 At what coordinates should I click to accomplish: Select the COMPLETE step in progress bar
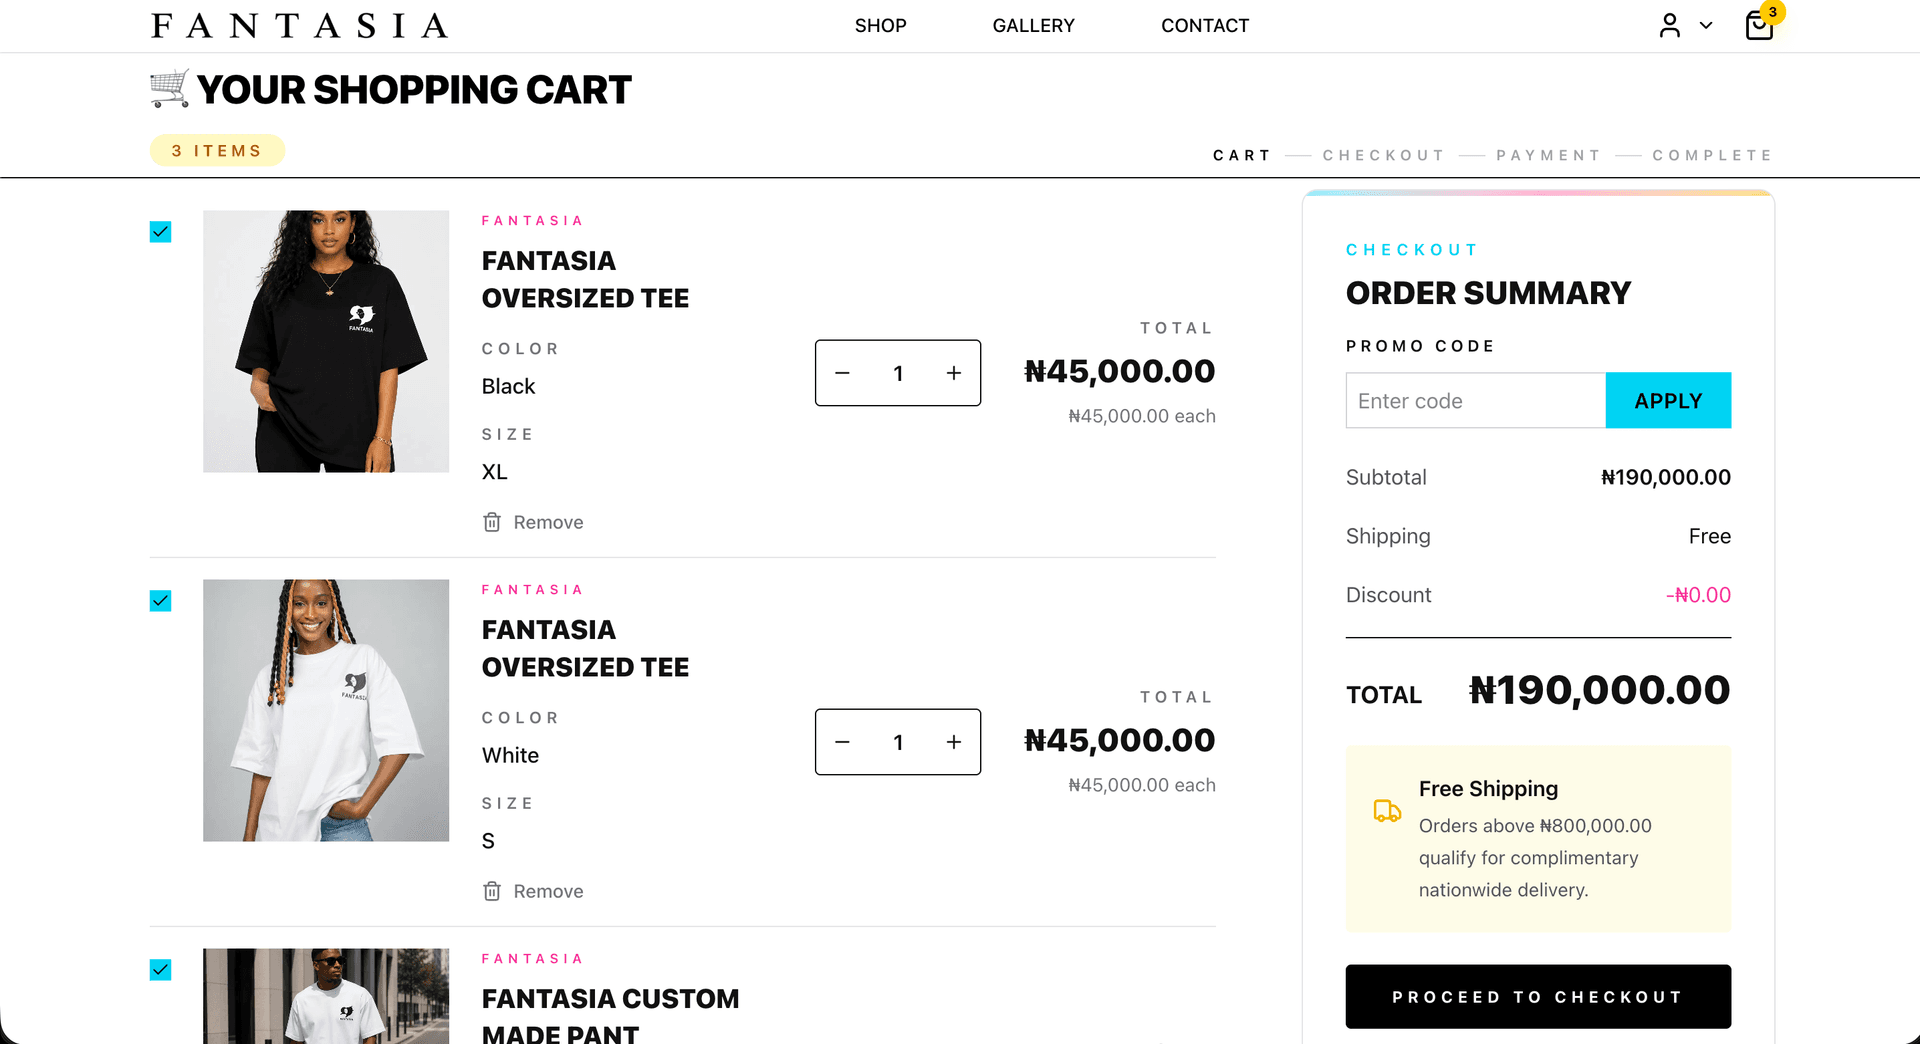coord(1712,155)
